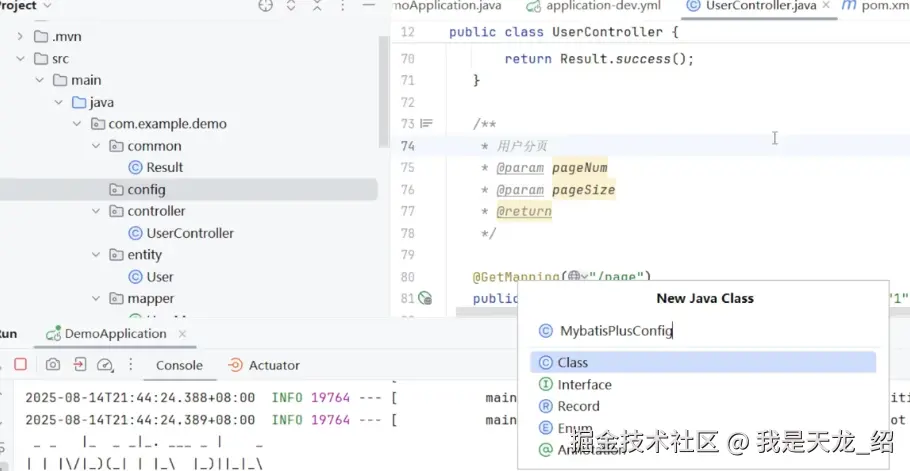Select the DemoApplication run tab
This screenshot has height=471, width=910.
[x=115, y=334]
